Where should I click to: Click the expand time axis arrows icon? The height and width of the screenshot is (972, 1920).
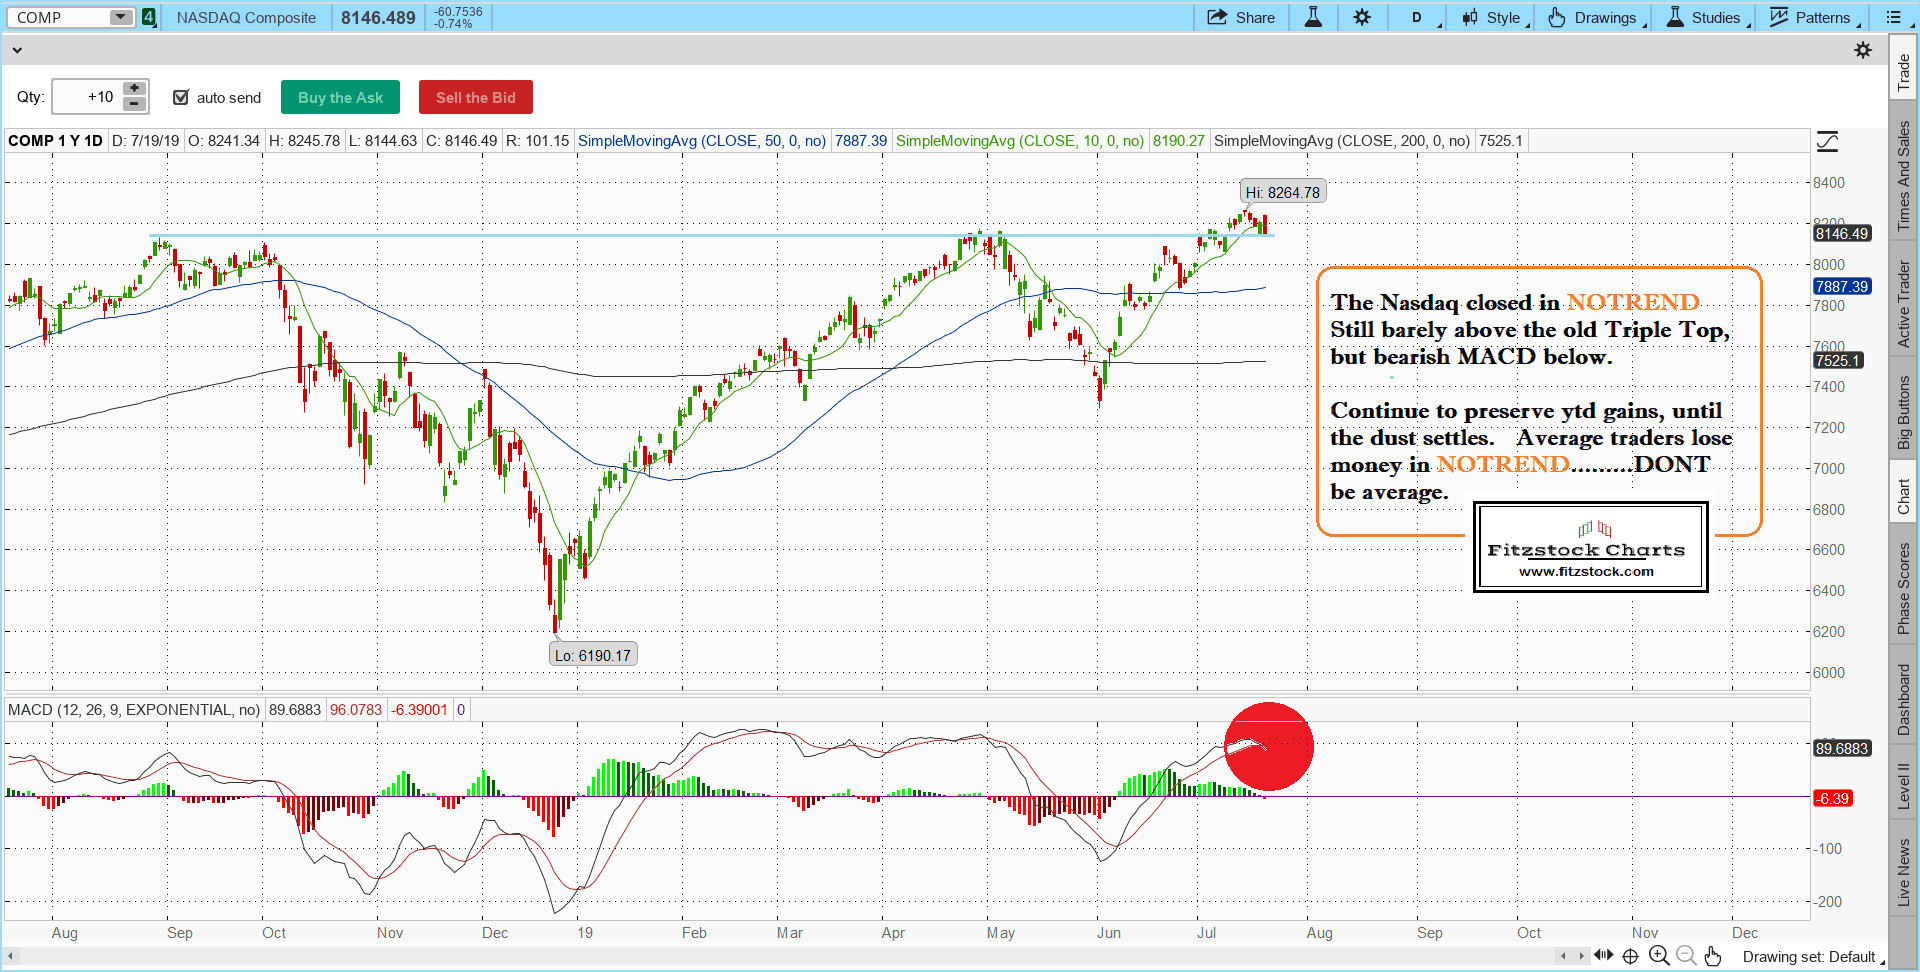[1603, 956]
